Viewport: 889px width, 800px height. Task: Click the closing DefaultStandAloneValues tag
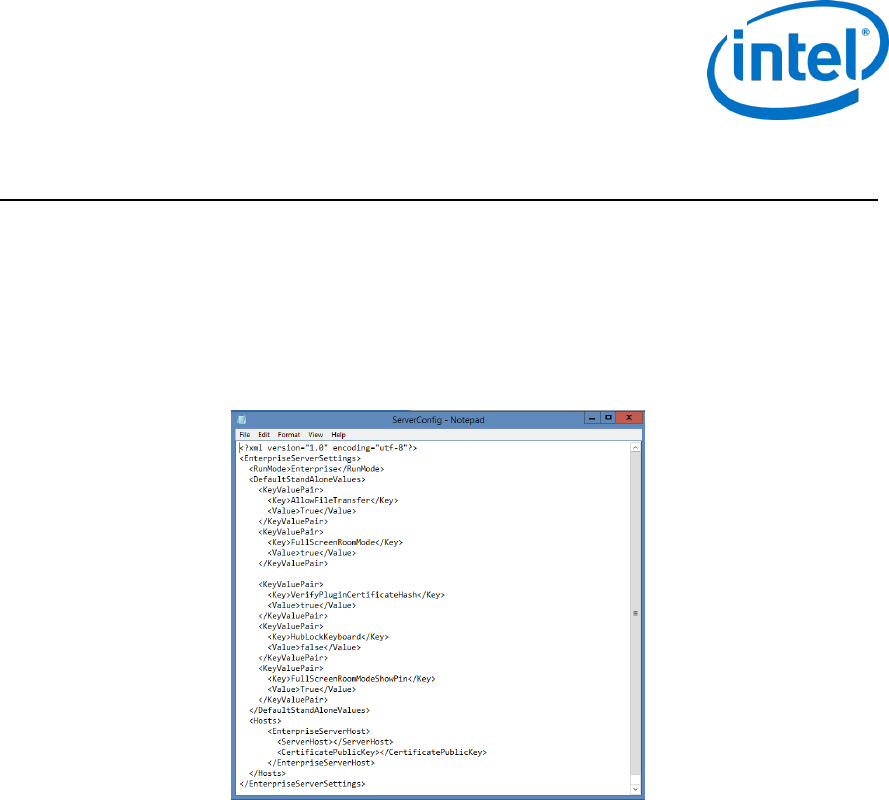click(309, 710)
